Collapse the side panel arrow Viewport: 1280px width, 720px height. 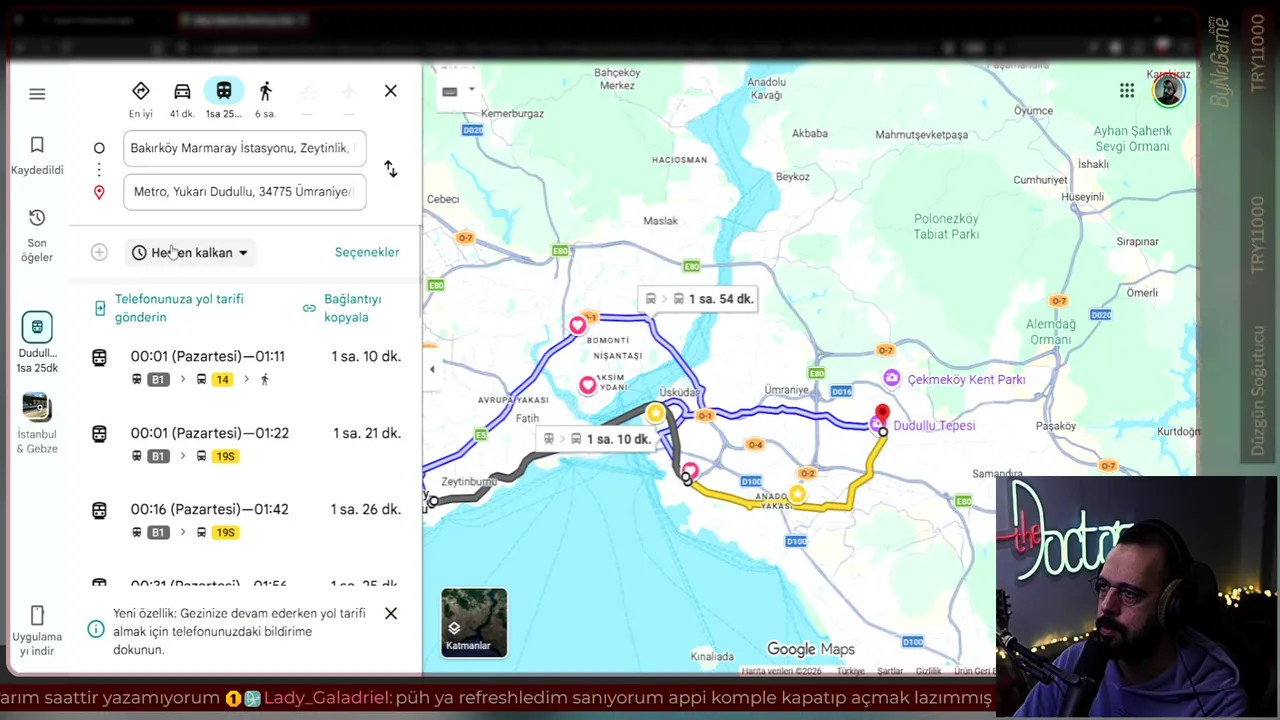click(432, 369)
